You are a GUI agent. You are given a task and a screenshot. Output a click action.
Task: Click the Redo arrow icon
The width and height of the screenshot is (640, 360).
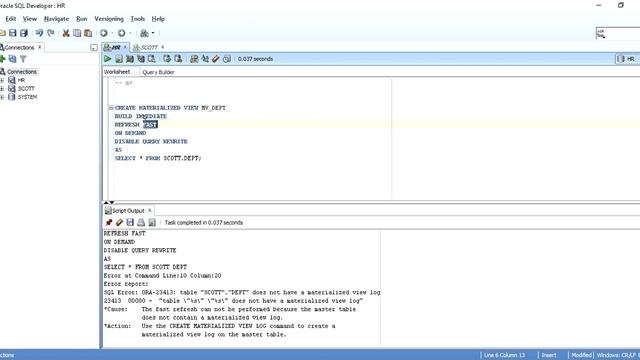click(x=51, y=33)
